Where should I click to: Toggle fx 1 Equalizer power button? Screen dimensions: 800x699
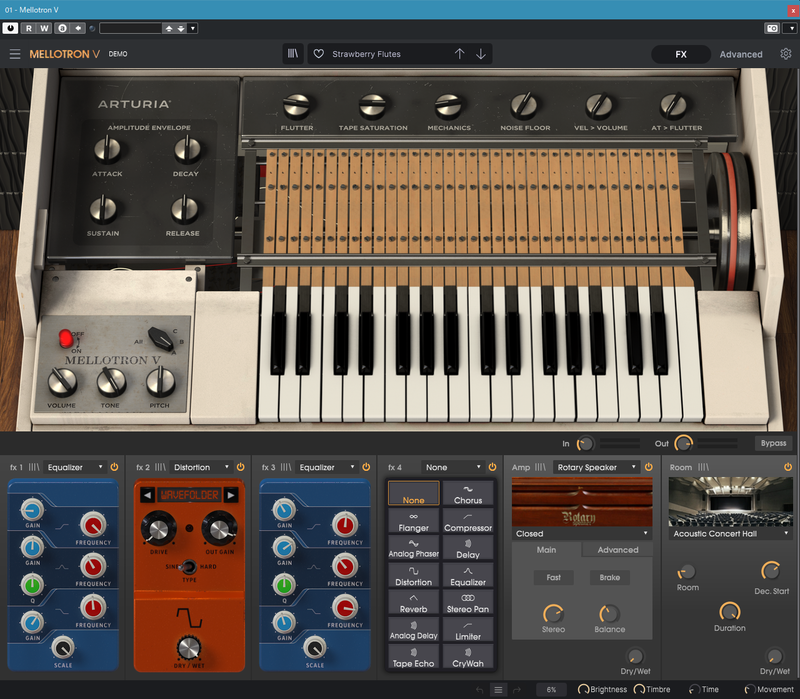[x=114, y=467]
